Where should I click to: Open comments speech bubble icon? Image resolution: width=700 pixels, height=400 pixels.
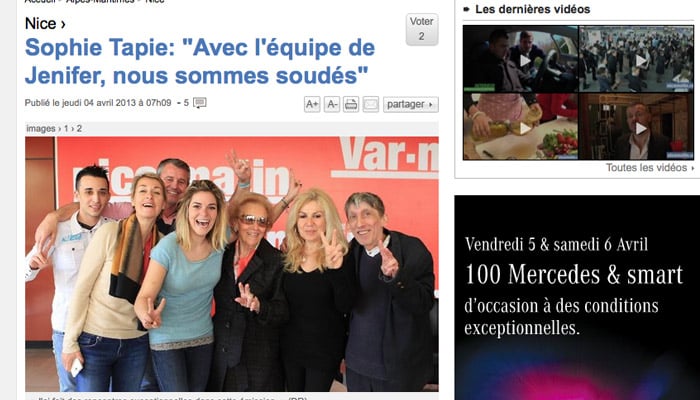pos(200,103)
